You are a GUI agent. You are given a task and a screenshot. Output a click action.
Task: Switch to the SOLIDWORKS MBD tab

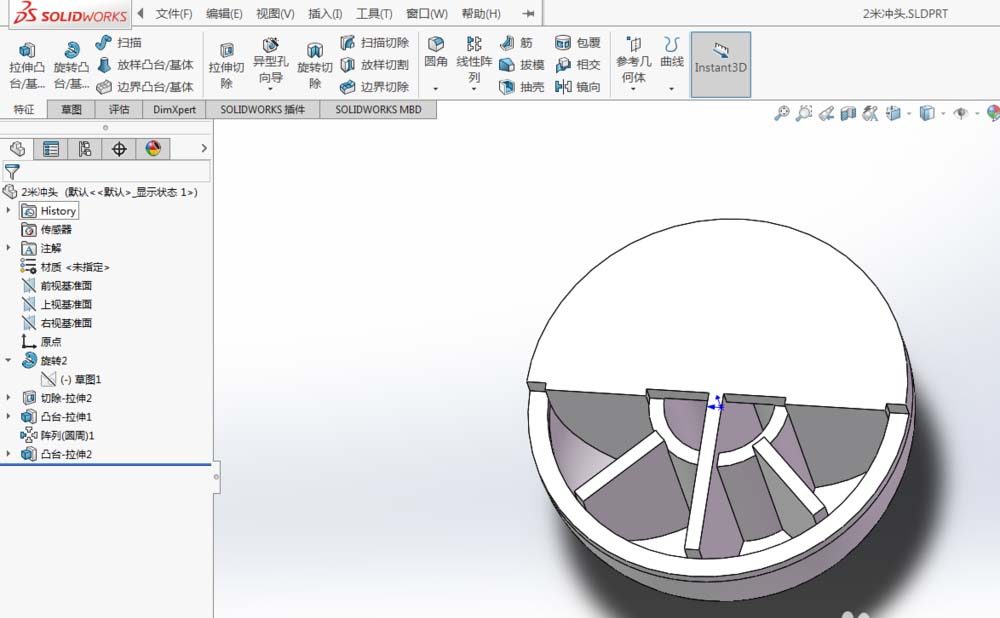378,110
